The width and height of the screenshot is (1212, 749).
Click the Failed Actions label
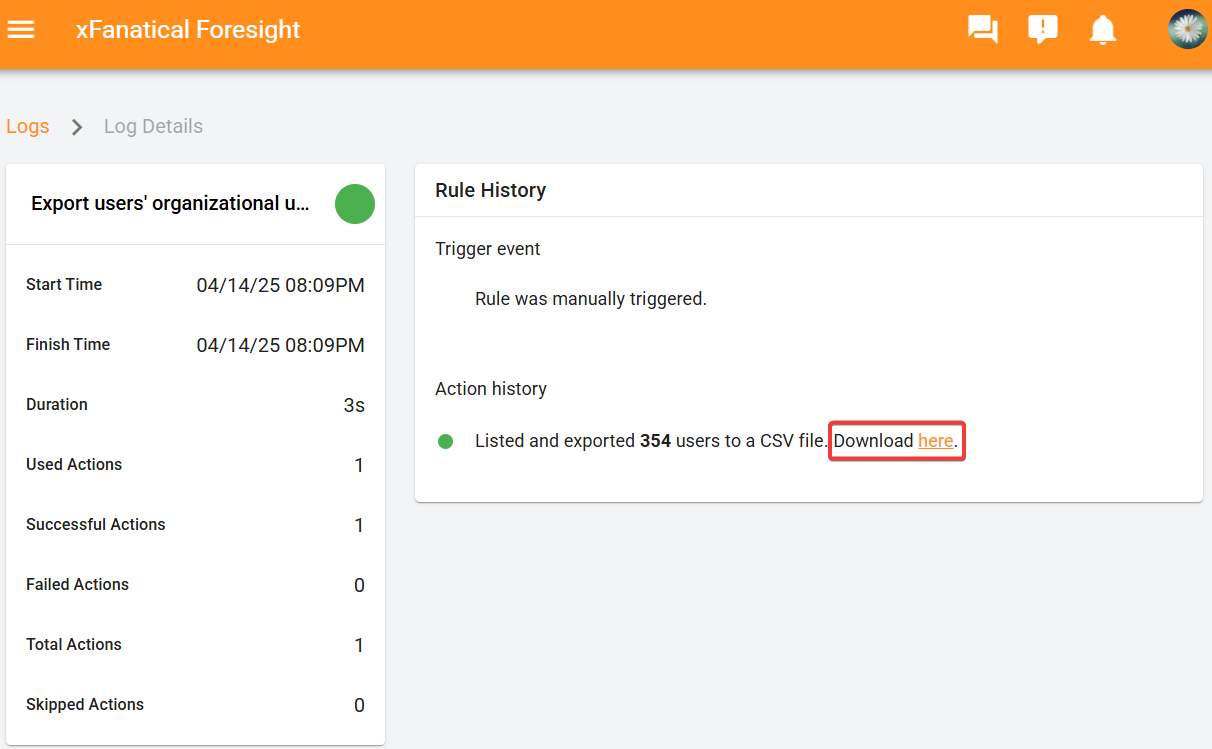(77, 585)
